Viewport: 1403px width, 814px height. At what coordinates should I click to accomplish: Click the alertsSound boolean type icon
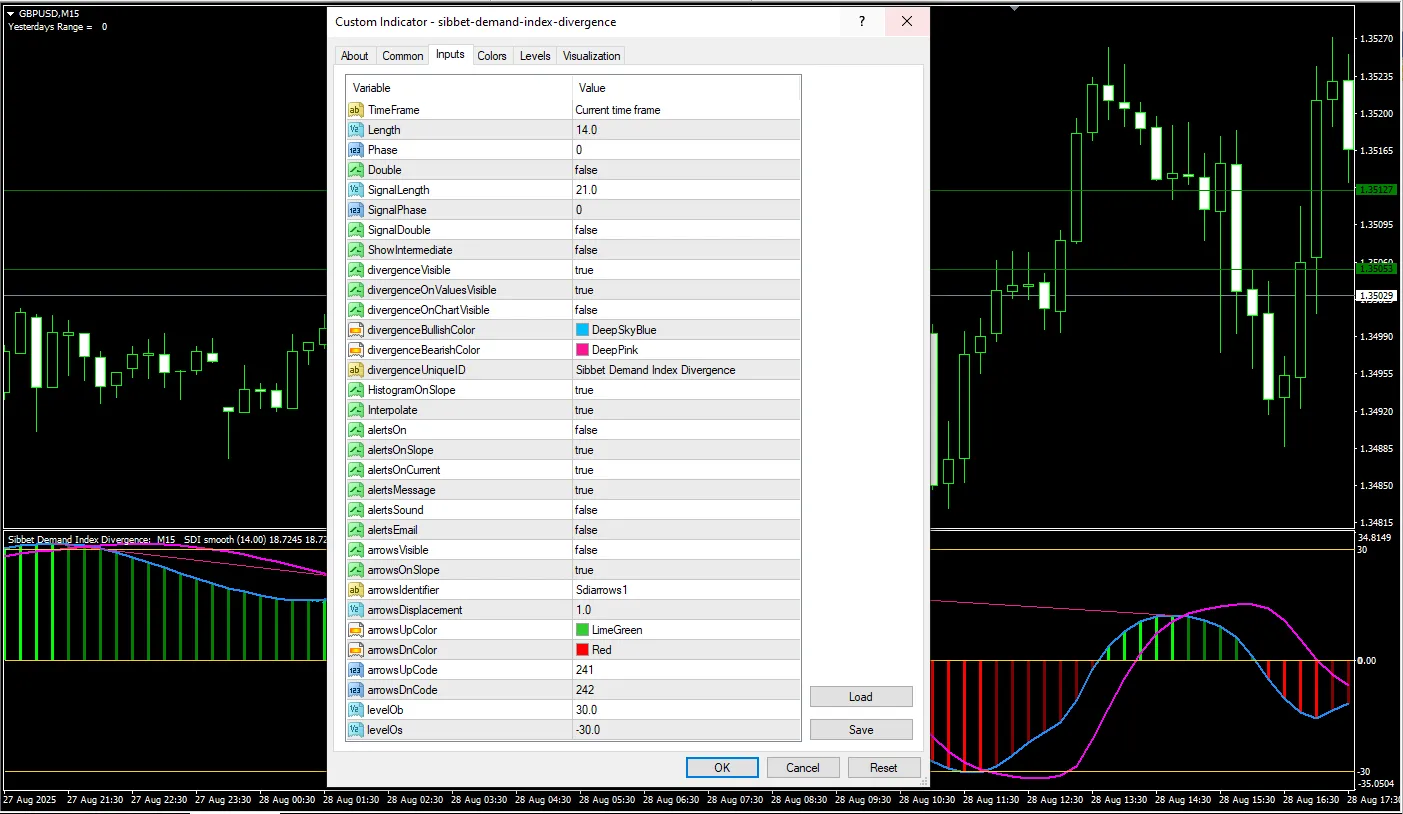(x=355, y=510)
